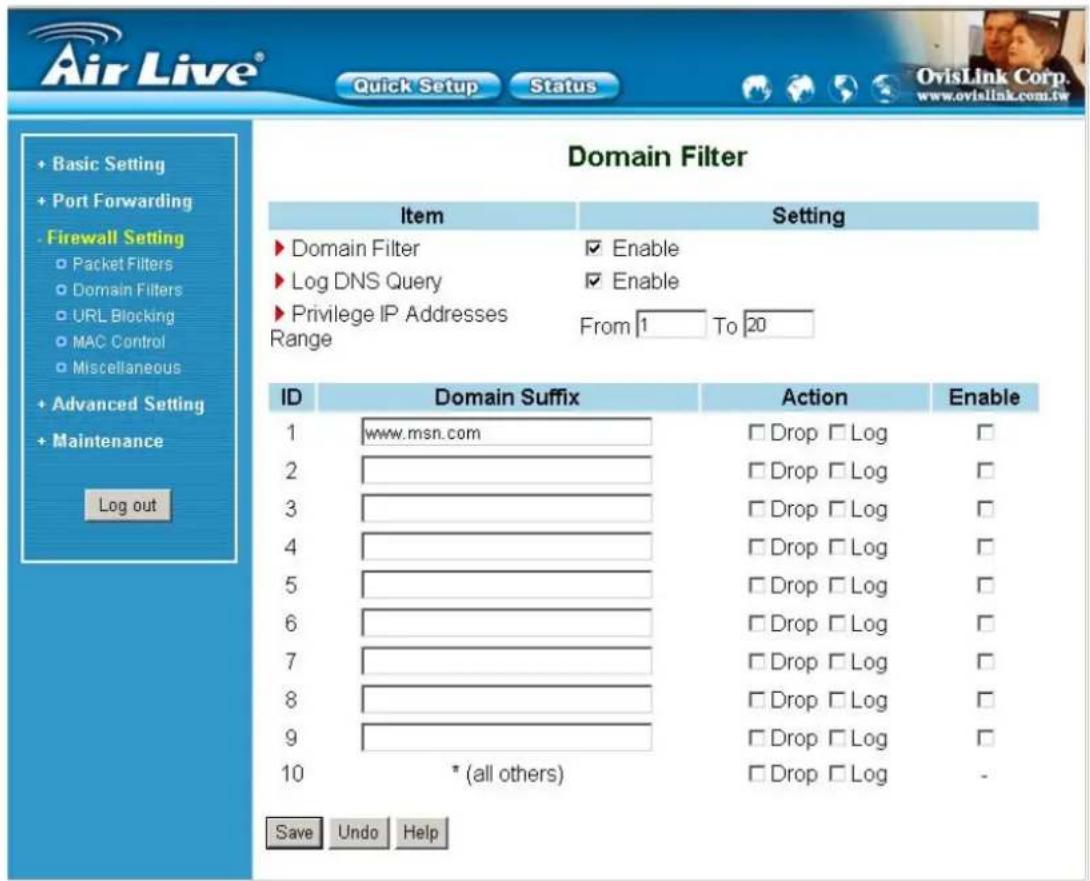Toggle the Domain Filter Enable checkbox
This screenshot has width=1090, height=881.
click(x=594, y=248)
